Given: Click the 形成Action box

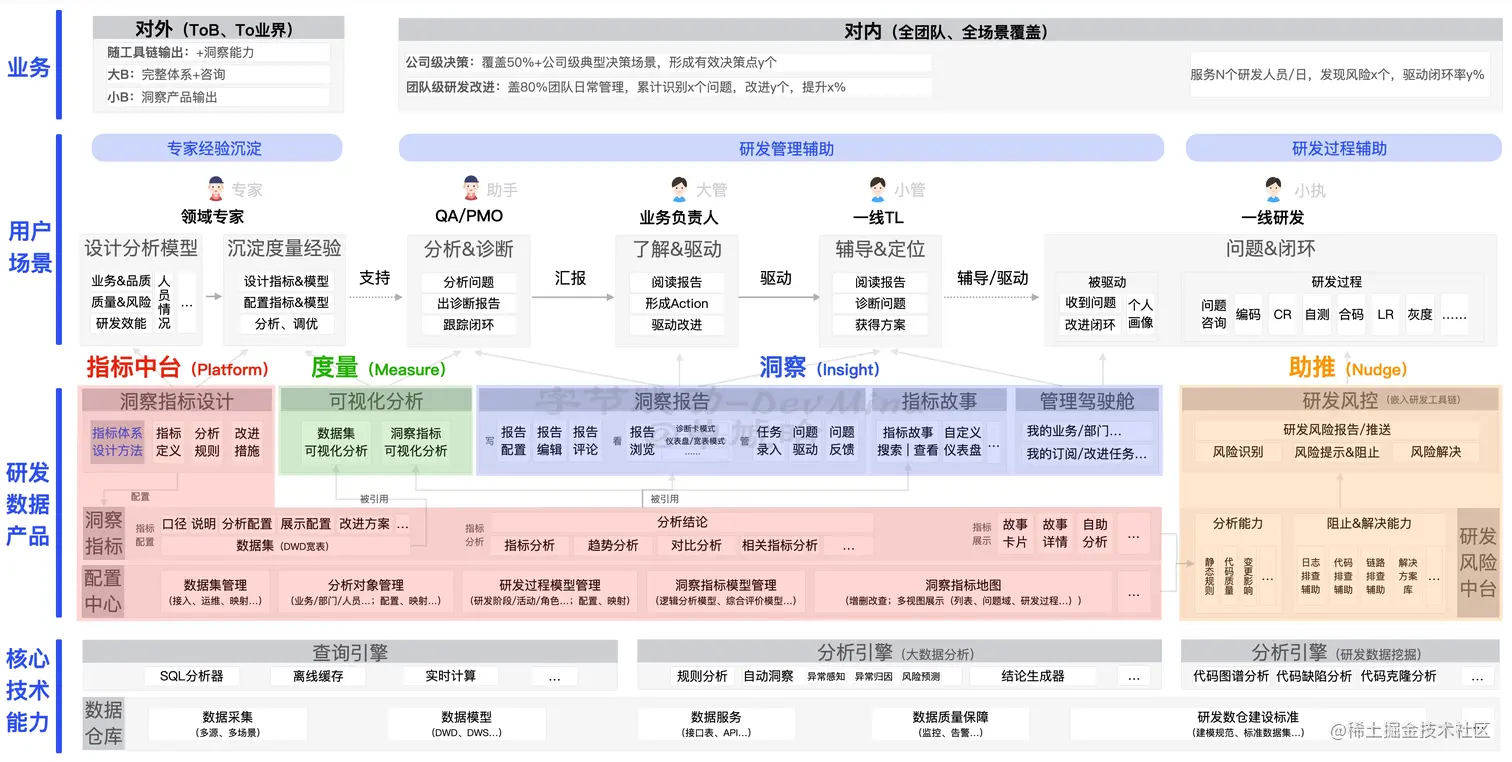Looking at the screenshot, I should coord(677,303).
